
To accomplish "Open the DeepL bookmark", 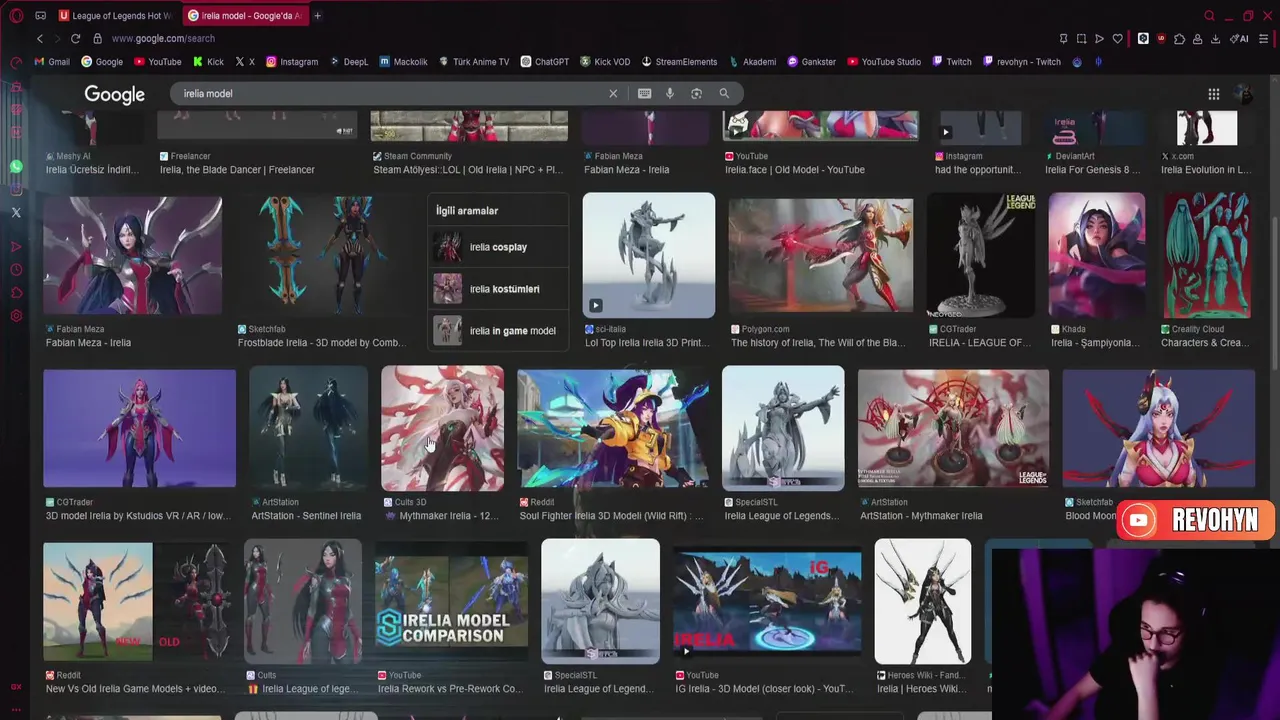I will click(349, 62).
